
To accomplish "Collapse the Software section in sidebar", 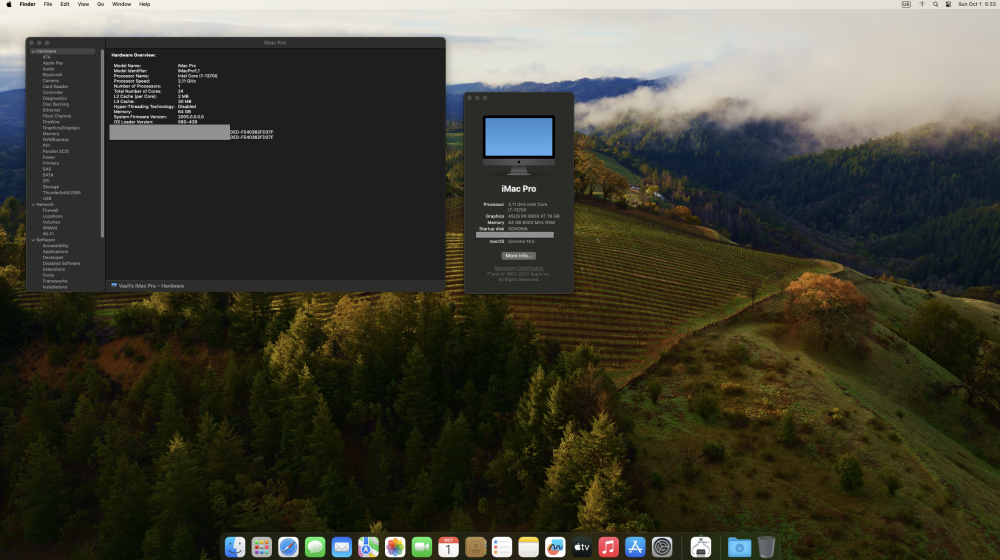I will pos(33,240).
